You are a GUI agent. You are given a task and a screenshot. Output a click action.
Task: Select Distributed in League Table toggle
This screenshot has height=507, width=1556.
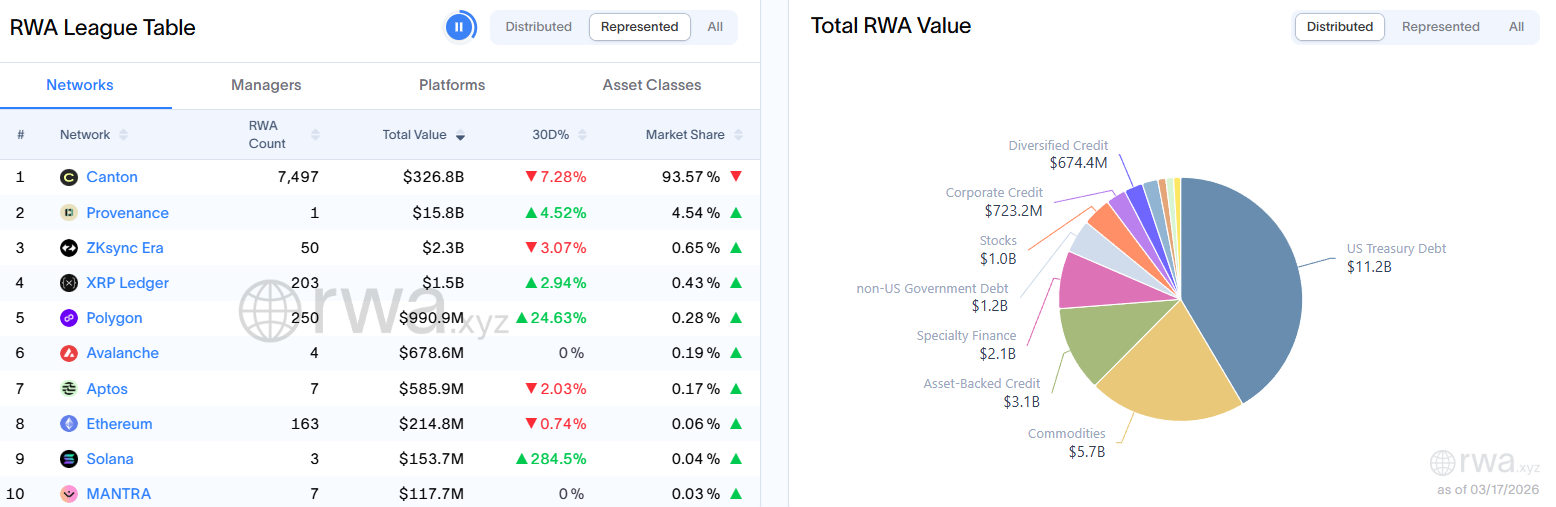click(x=539, y=27)
